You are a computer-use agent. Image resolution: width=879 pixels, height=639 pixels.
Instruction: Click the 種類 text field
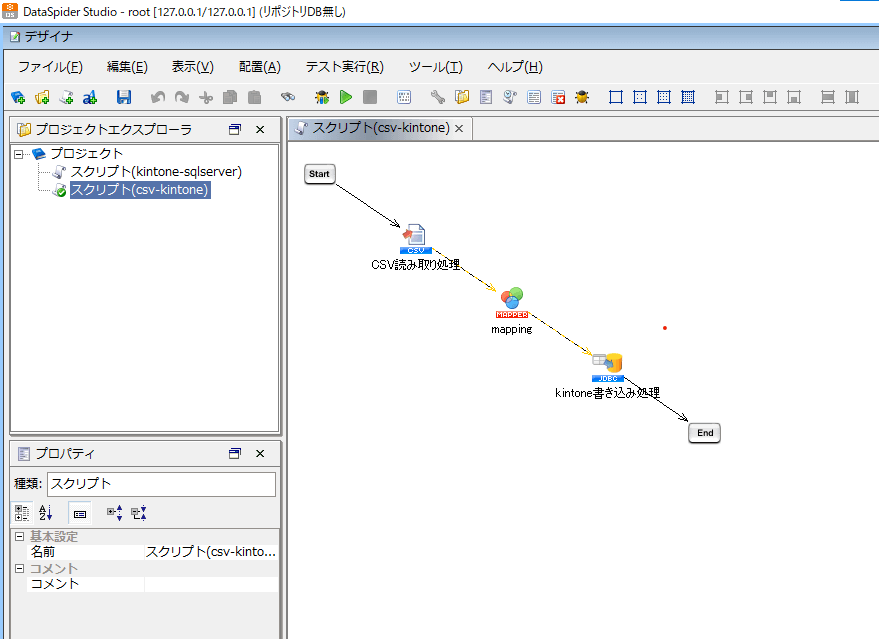[x=161, y=484]
